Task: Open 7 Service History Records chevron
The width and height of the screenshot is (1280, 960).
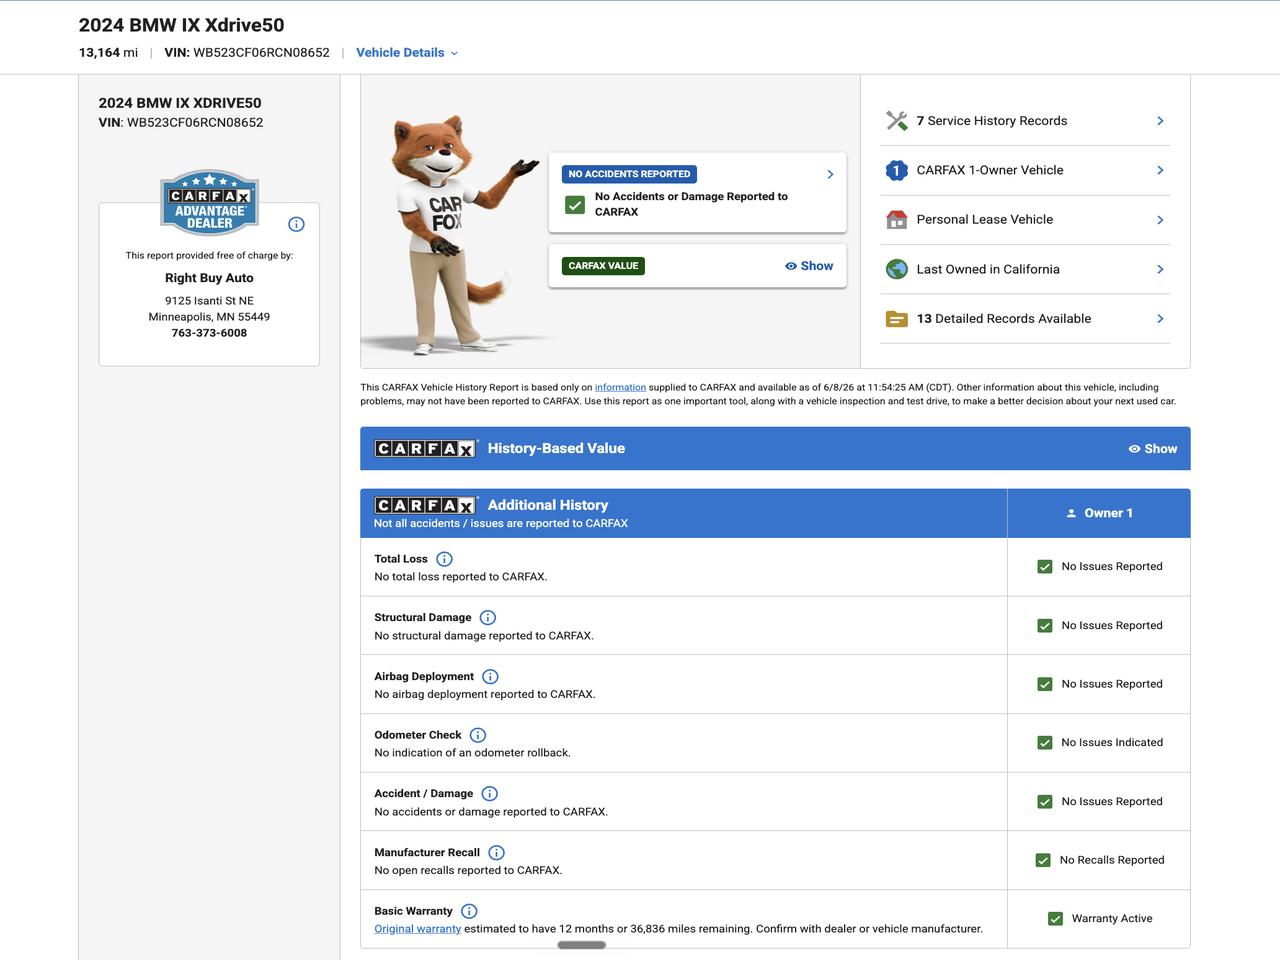Action: pyautogui.click(x=1160, y=121)
